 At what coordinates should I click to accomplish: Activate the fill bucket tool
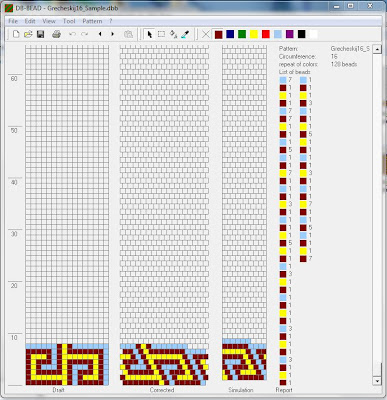[x=173, y=34]
